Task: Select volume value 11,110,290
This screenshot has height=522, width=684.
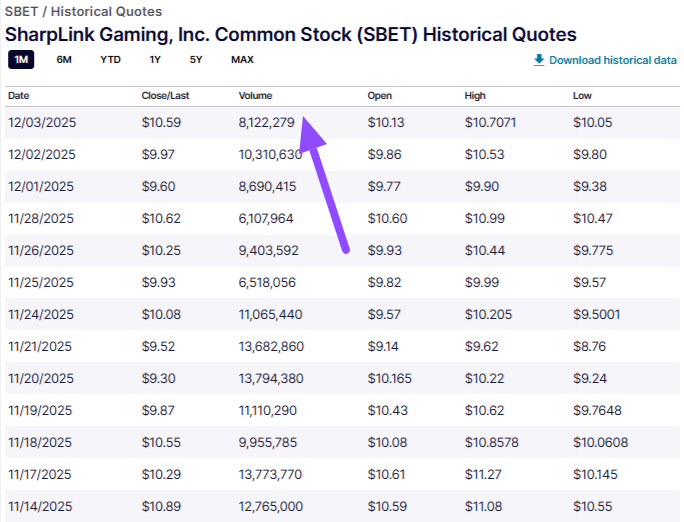Action: tap(268, 411)
